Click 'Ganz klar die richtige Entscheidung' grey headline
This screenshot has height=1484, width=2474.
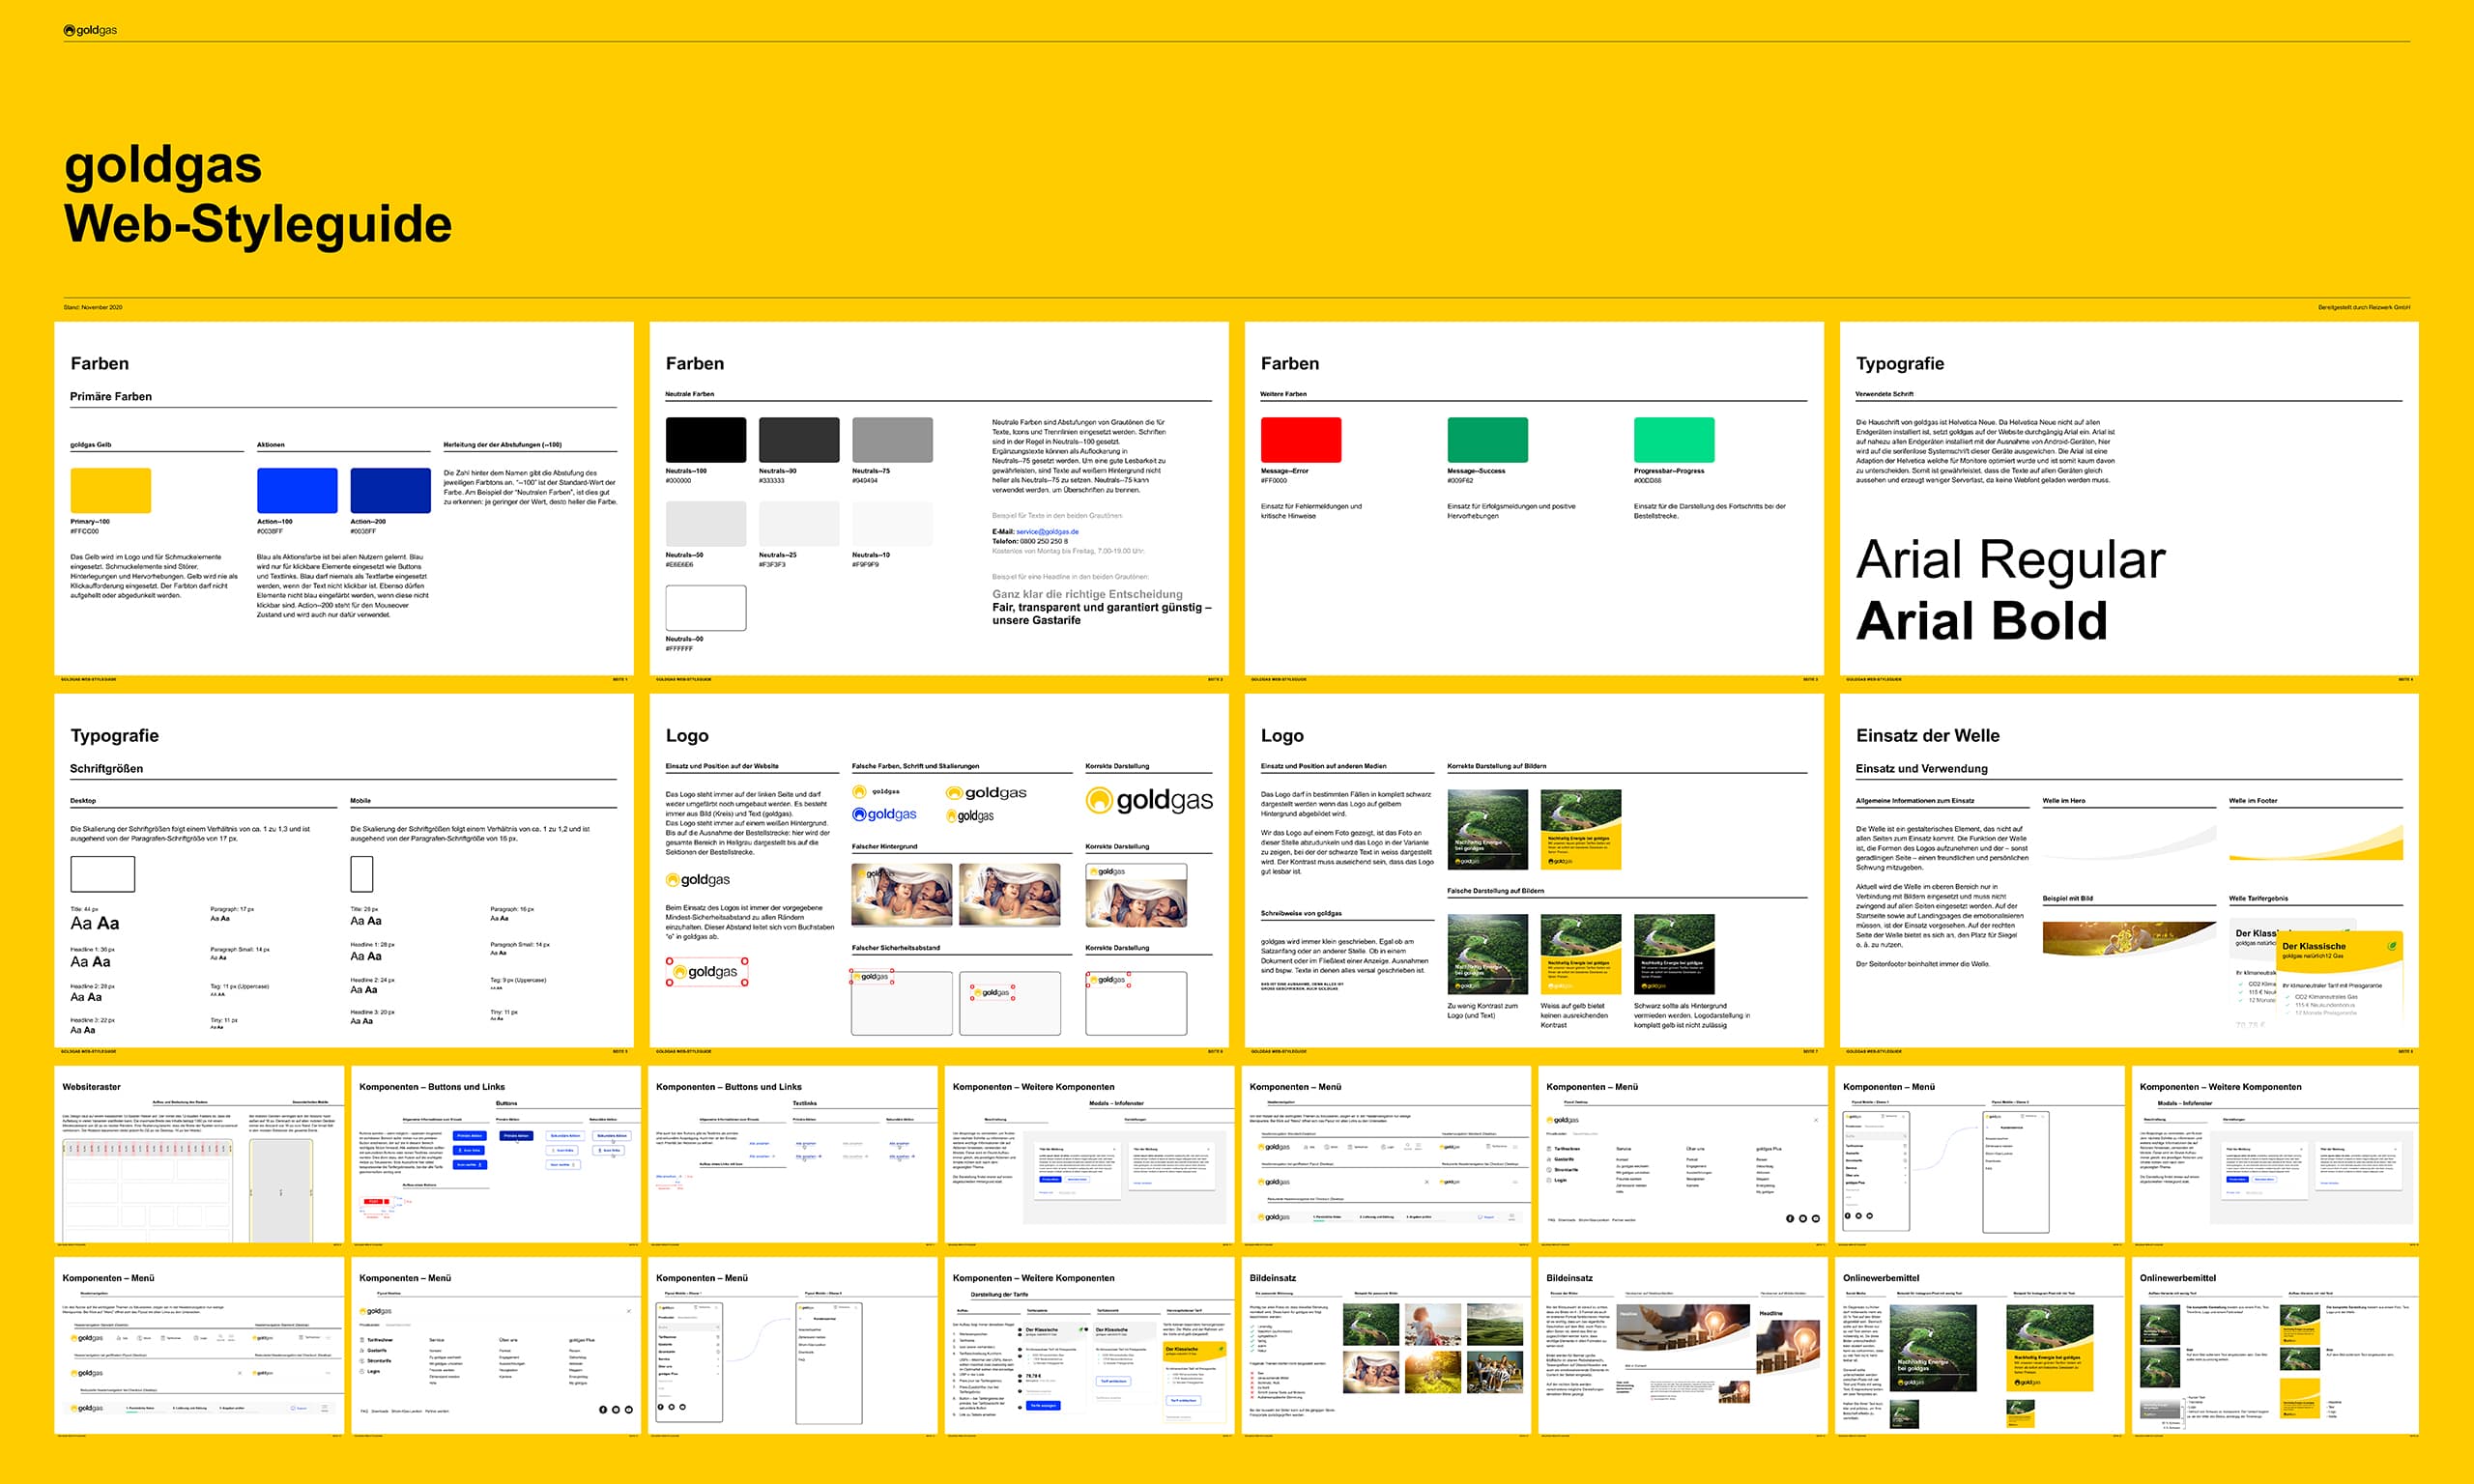coord(1087,594)
